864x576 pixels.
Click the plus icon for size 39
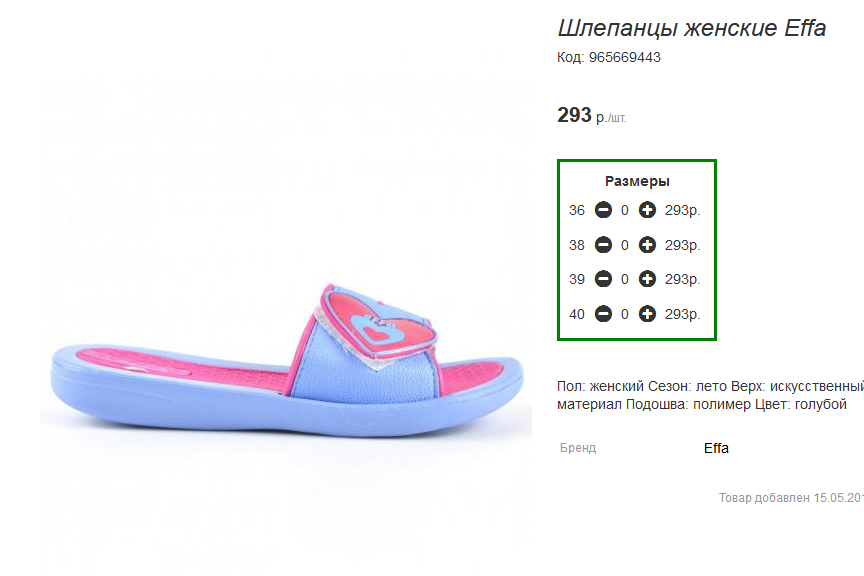(x=647, y=279)
